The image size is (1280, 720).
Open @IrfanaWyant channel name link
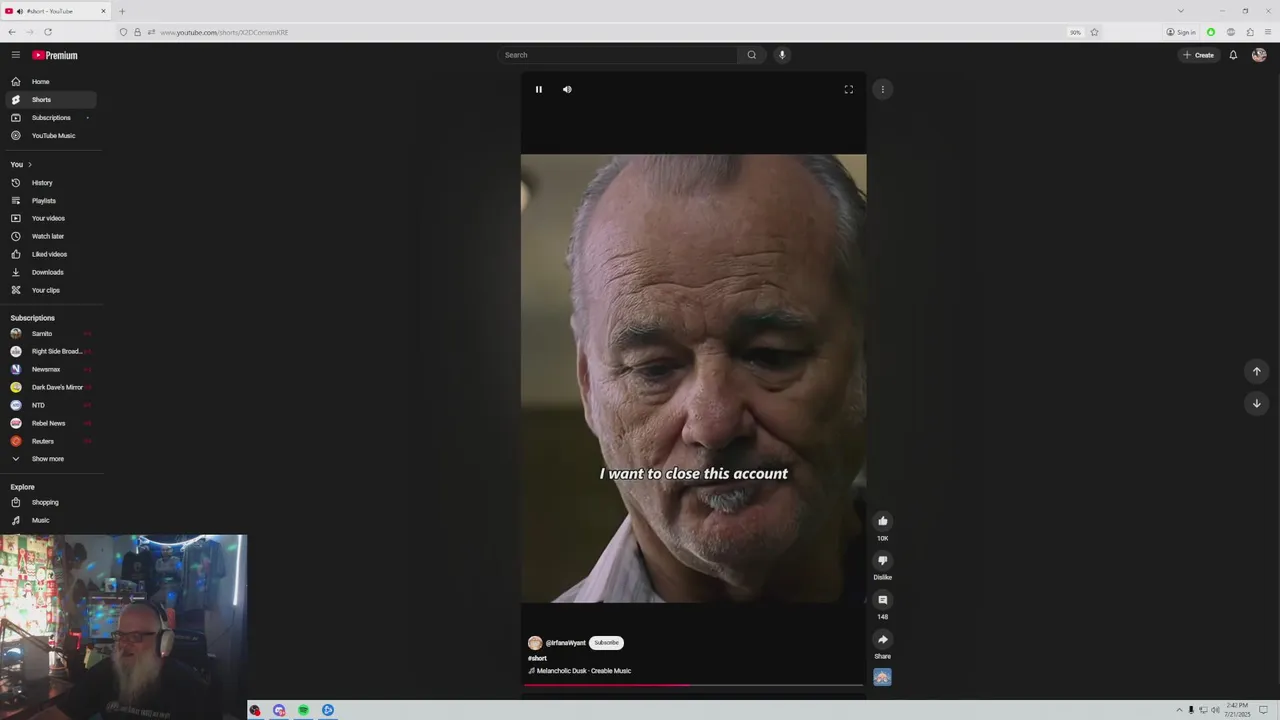point(565,643)
